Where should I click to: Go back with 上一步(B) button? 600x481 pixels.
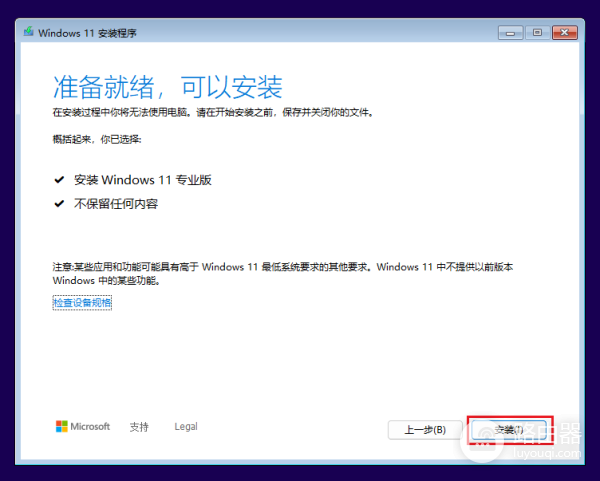pos(425,430)
